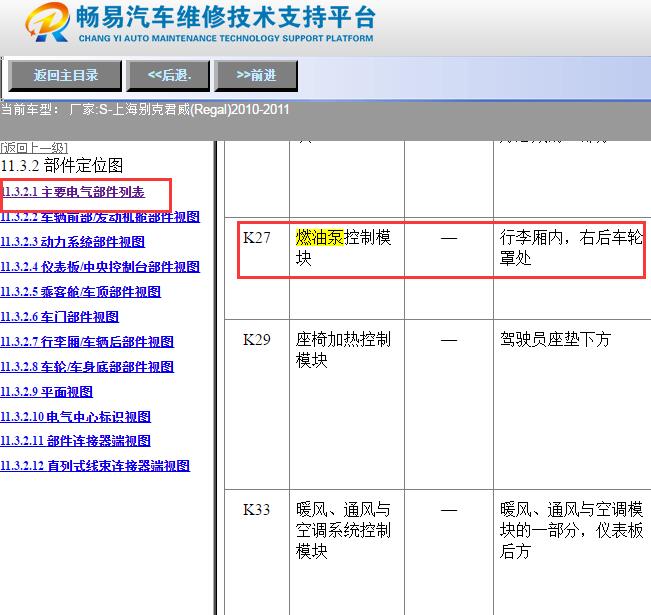The image size is (651, 615).
Task: Go back with the <<后退 button
Action: 169,76
